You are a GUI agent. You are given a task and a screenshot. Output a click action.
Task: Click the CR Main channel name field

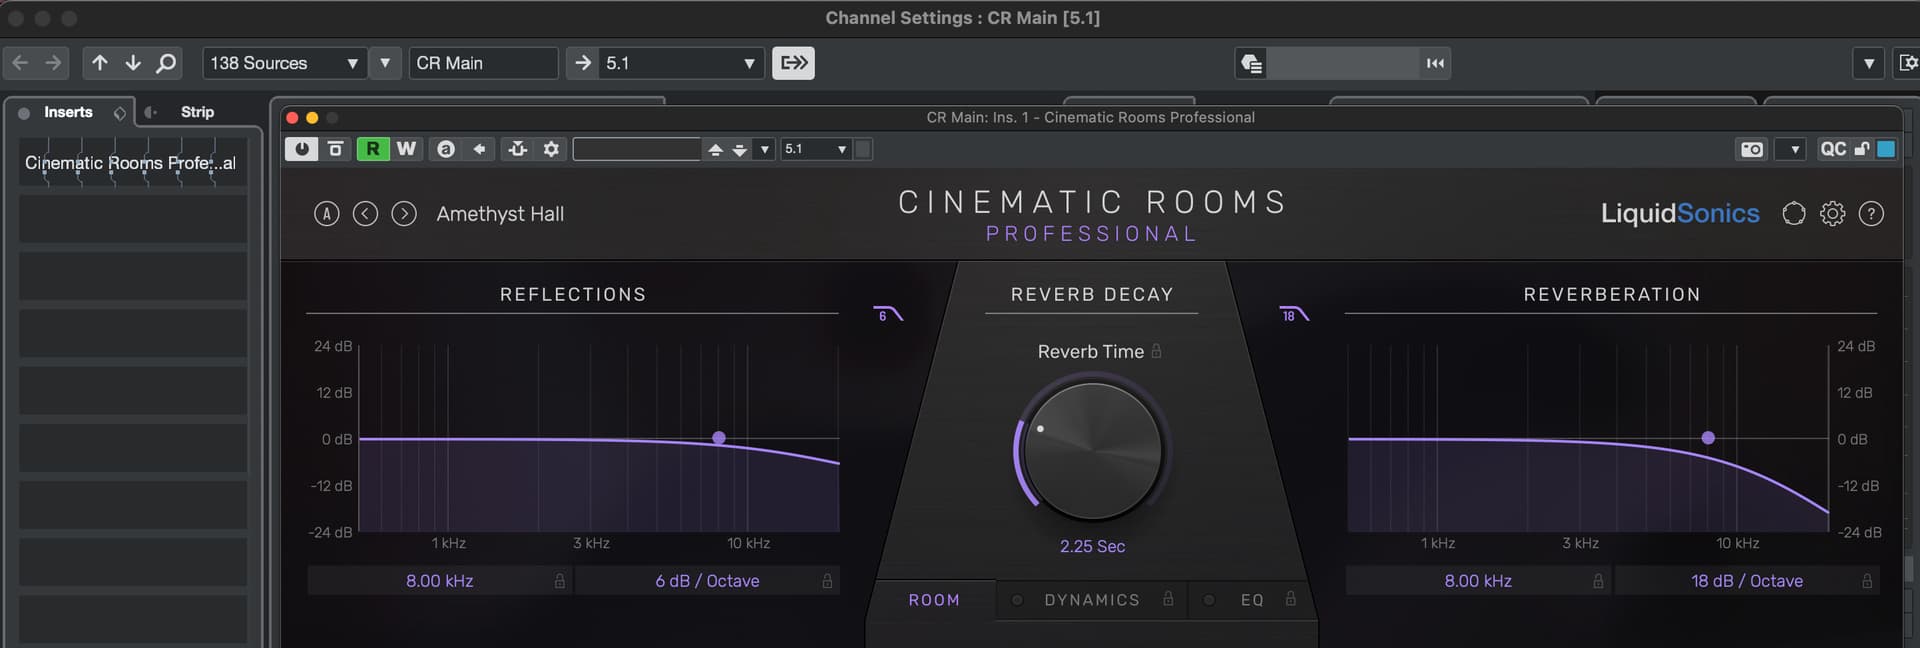pyautogui.click(x=483, y=63)
